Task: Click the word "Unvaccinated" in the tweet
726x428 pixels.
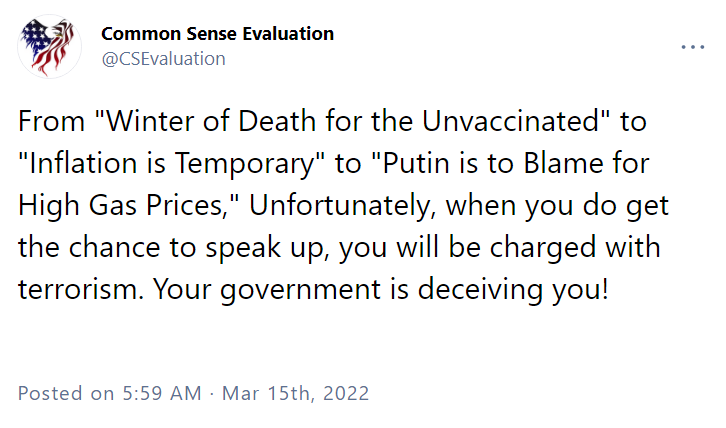Action: pos(510,121)
